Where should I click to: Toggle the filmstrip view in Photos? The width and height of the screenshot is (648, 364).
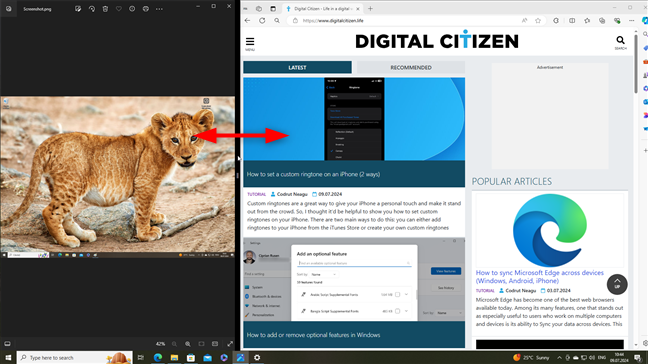pos(7,344)
